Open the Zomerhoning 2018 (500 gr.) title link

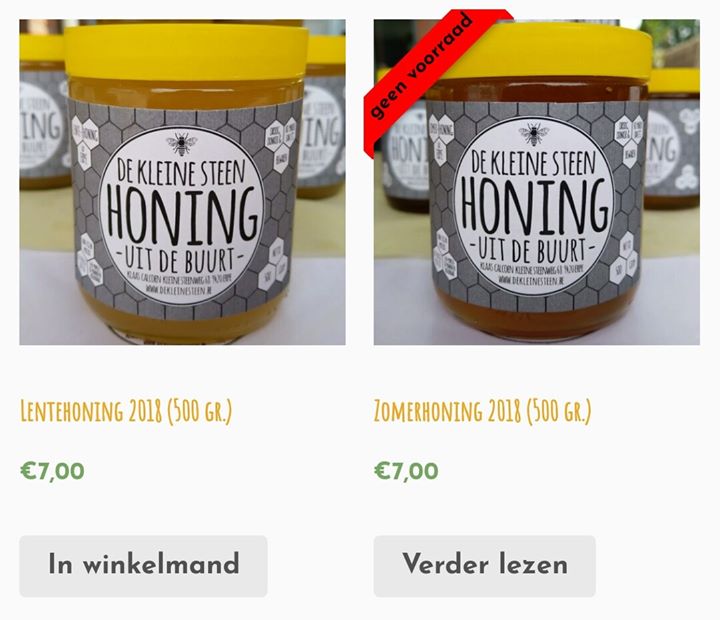(x=483, y=411)
